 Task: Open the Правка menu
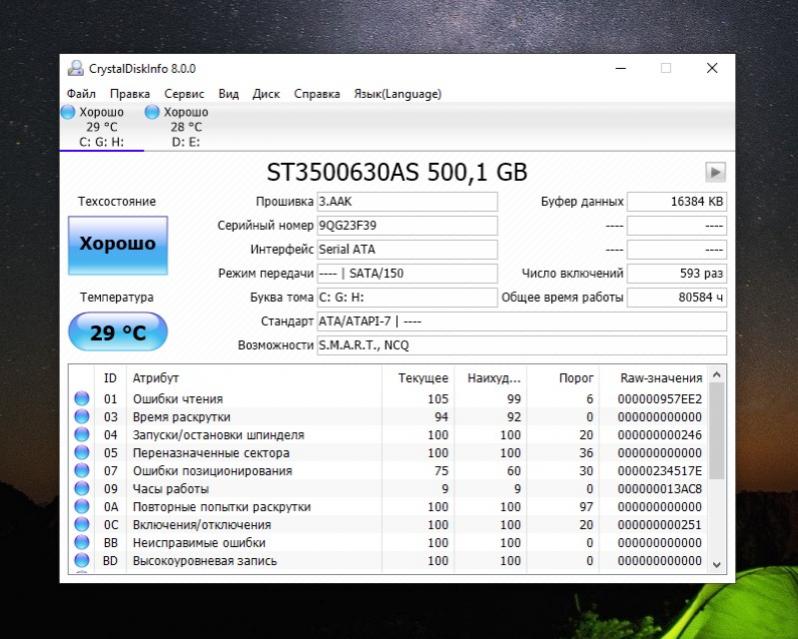coord(130,94)
